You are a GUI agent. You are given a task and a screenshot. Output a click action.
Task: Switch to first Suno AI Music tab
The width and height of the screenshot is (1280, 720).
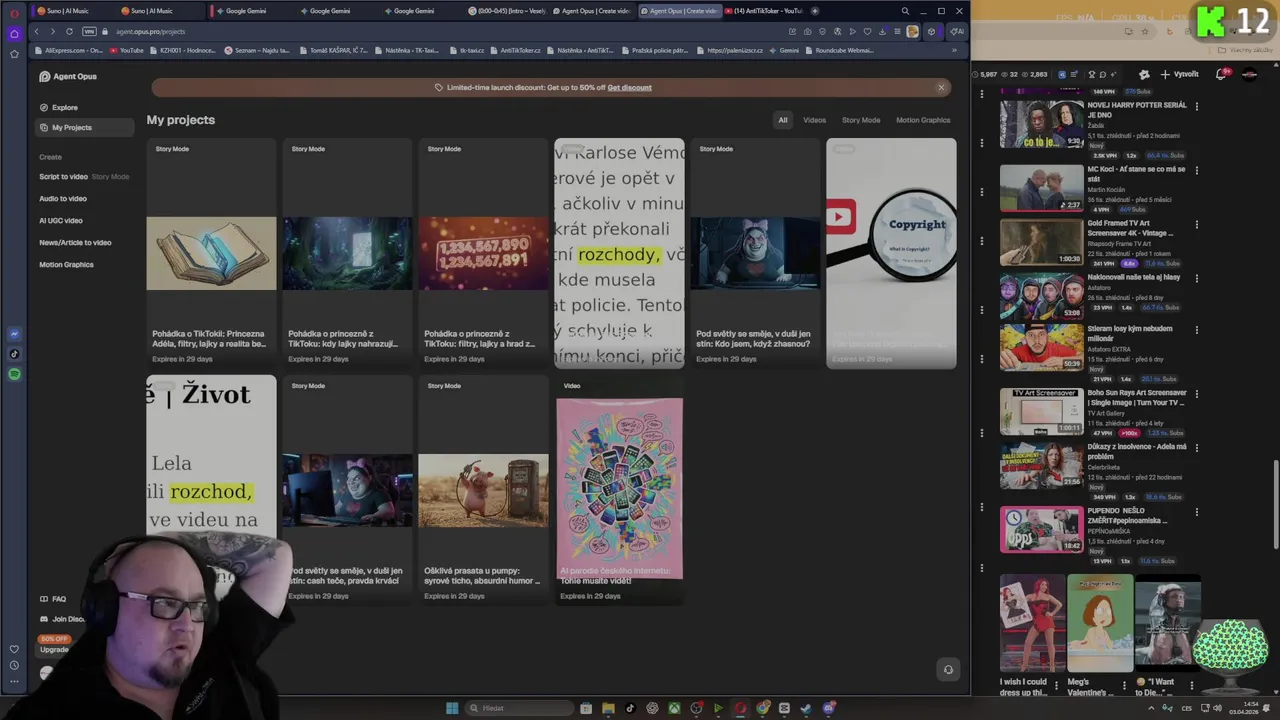coord(67,11)
